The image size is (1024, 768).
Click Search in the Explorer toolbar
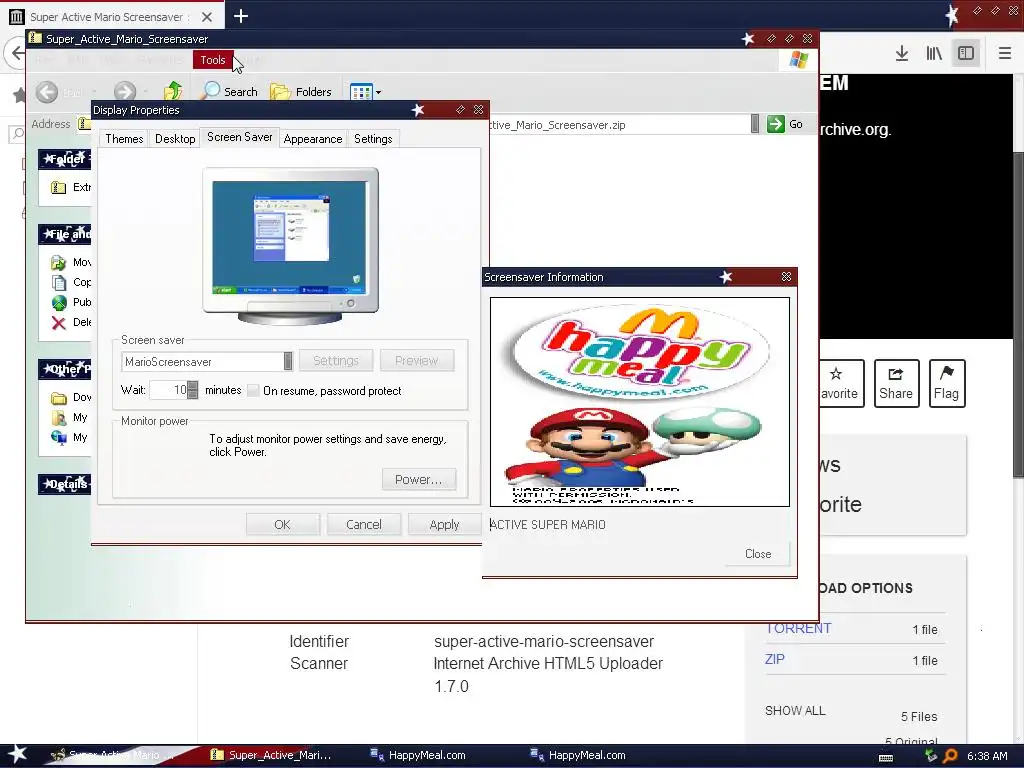[230, 91]
